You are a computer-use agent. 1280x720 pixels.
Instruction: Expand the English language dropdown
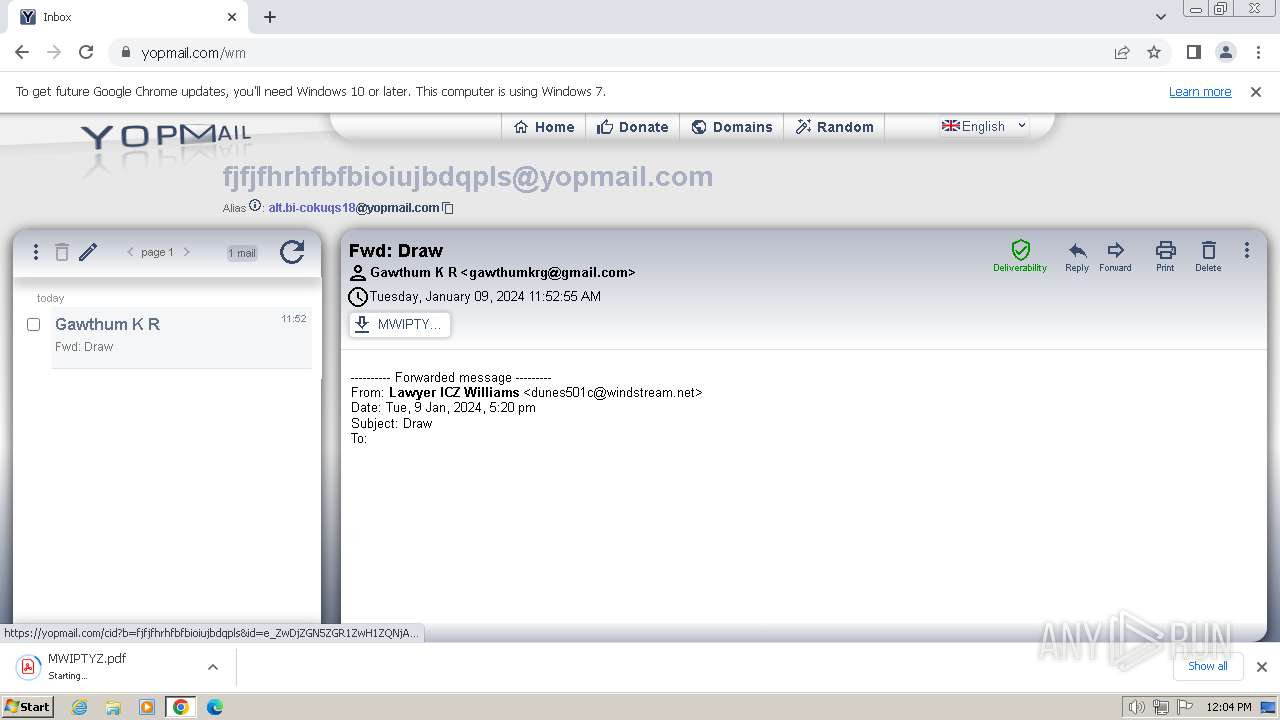(984, 126)
